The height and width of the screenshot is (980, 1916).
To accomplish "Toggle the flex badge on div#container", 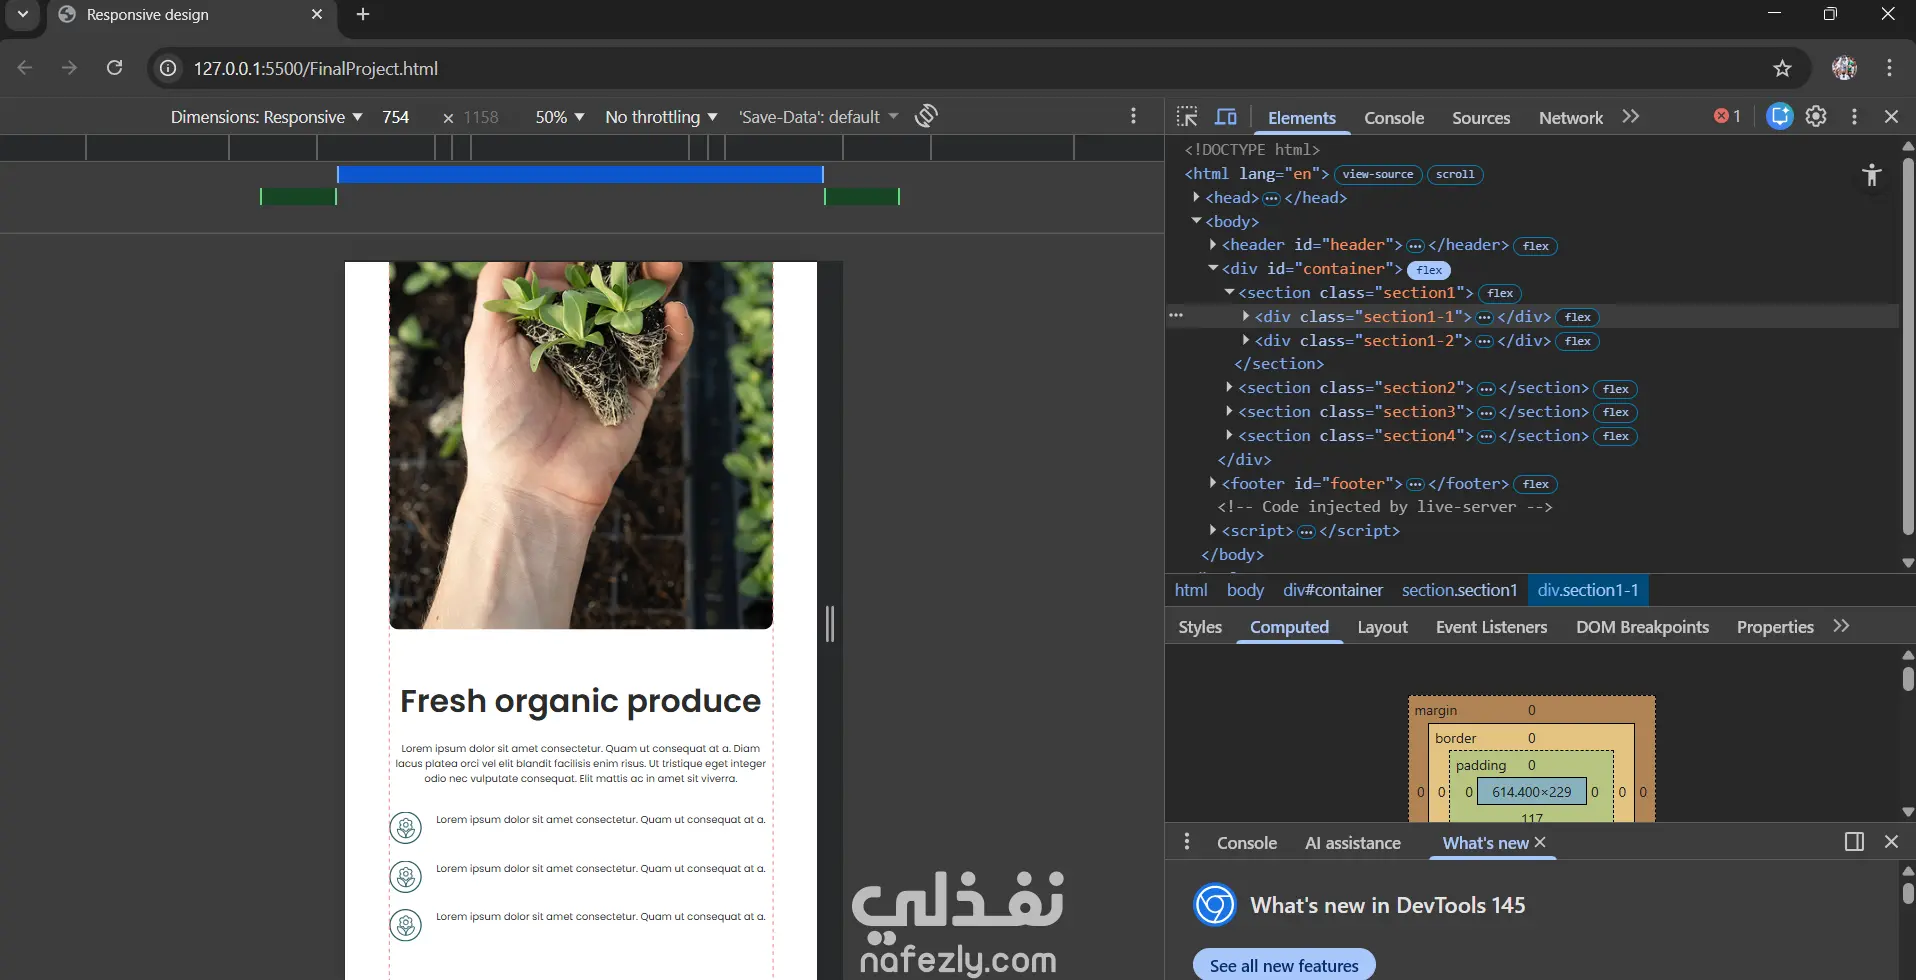I will click(x=1429, y=270).
